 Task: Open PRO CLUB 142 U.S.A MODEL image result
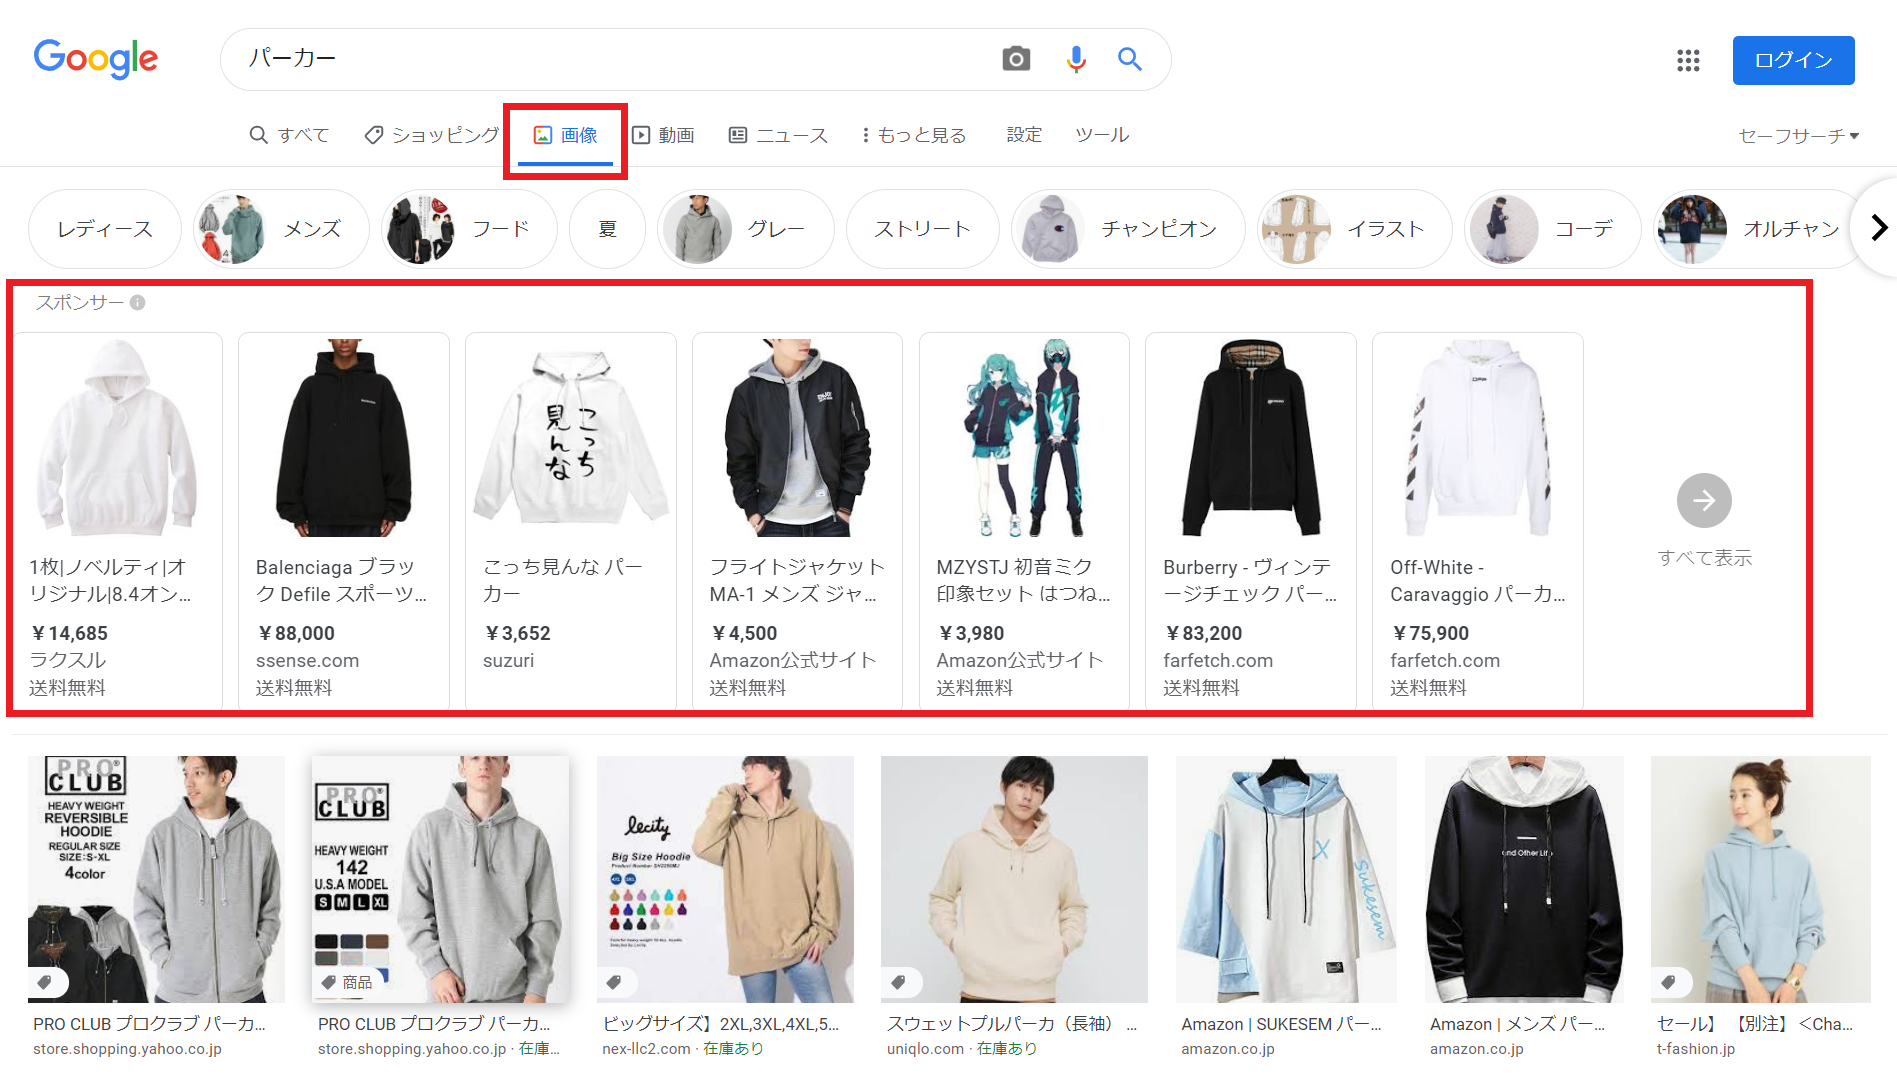[441, 879]
